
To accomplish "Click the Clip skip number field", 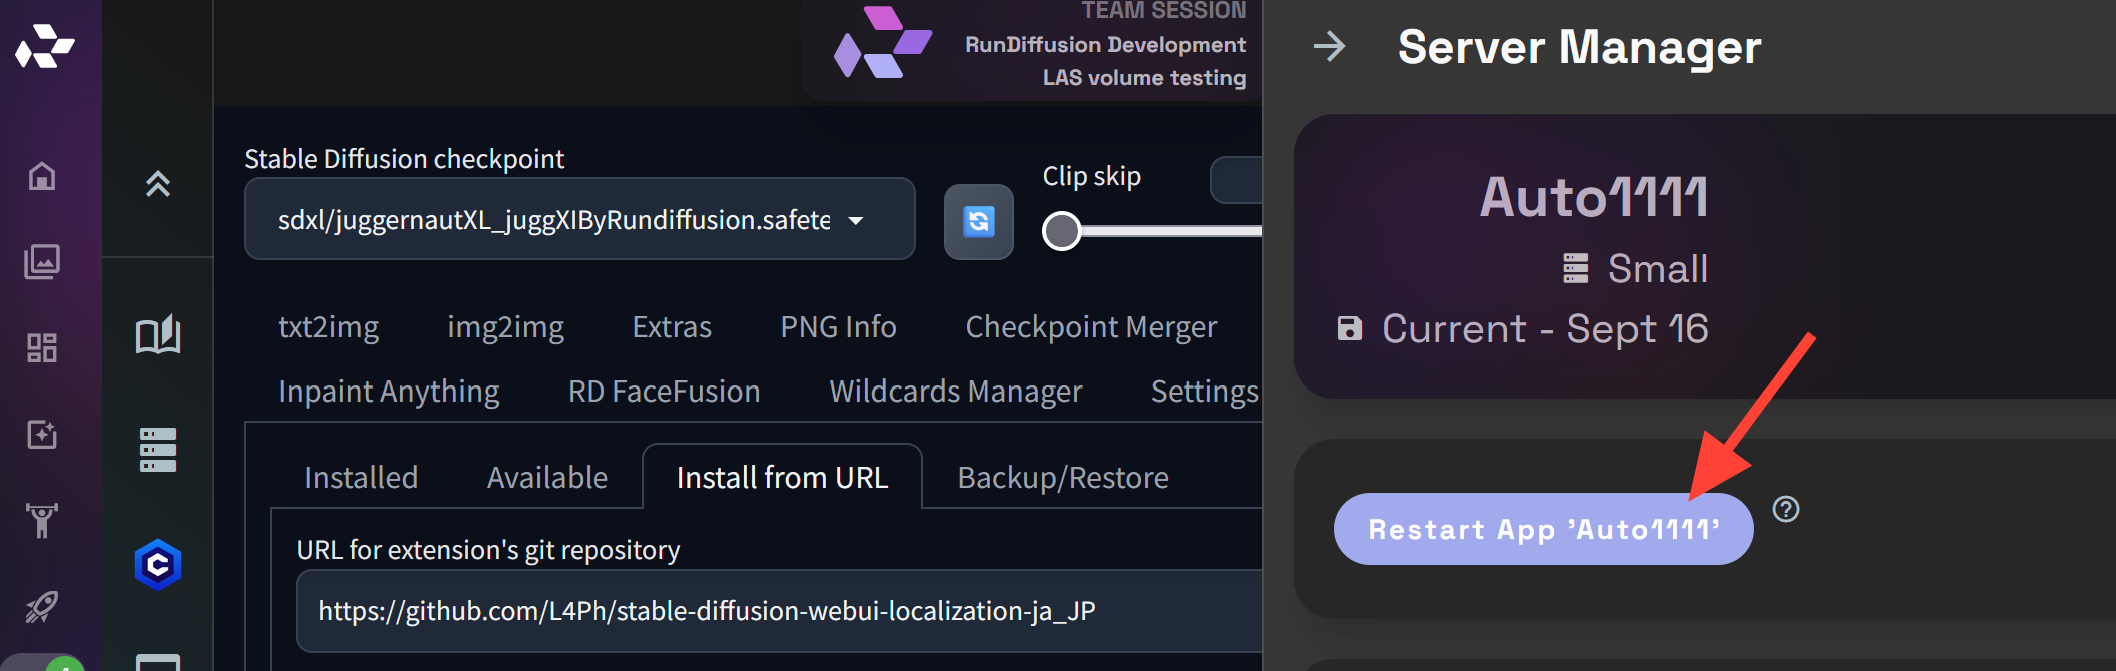I will click(x=1237, y=180).
